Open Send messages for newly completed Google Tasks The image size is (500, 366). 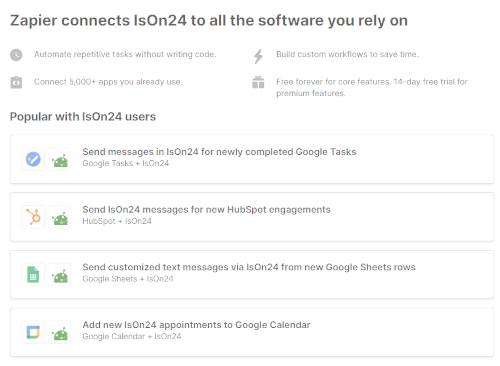pos(252,159)
